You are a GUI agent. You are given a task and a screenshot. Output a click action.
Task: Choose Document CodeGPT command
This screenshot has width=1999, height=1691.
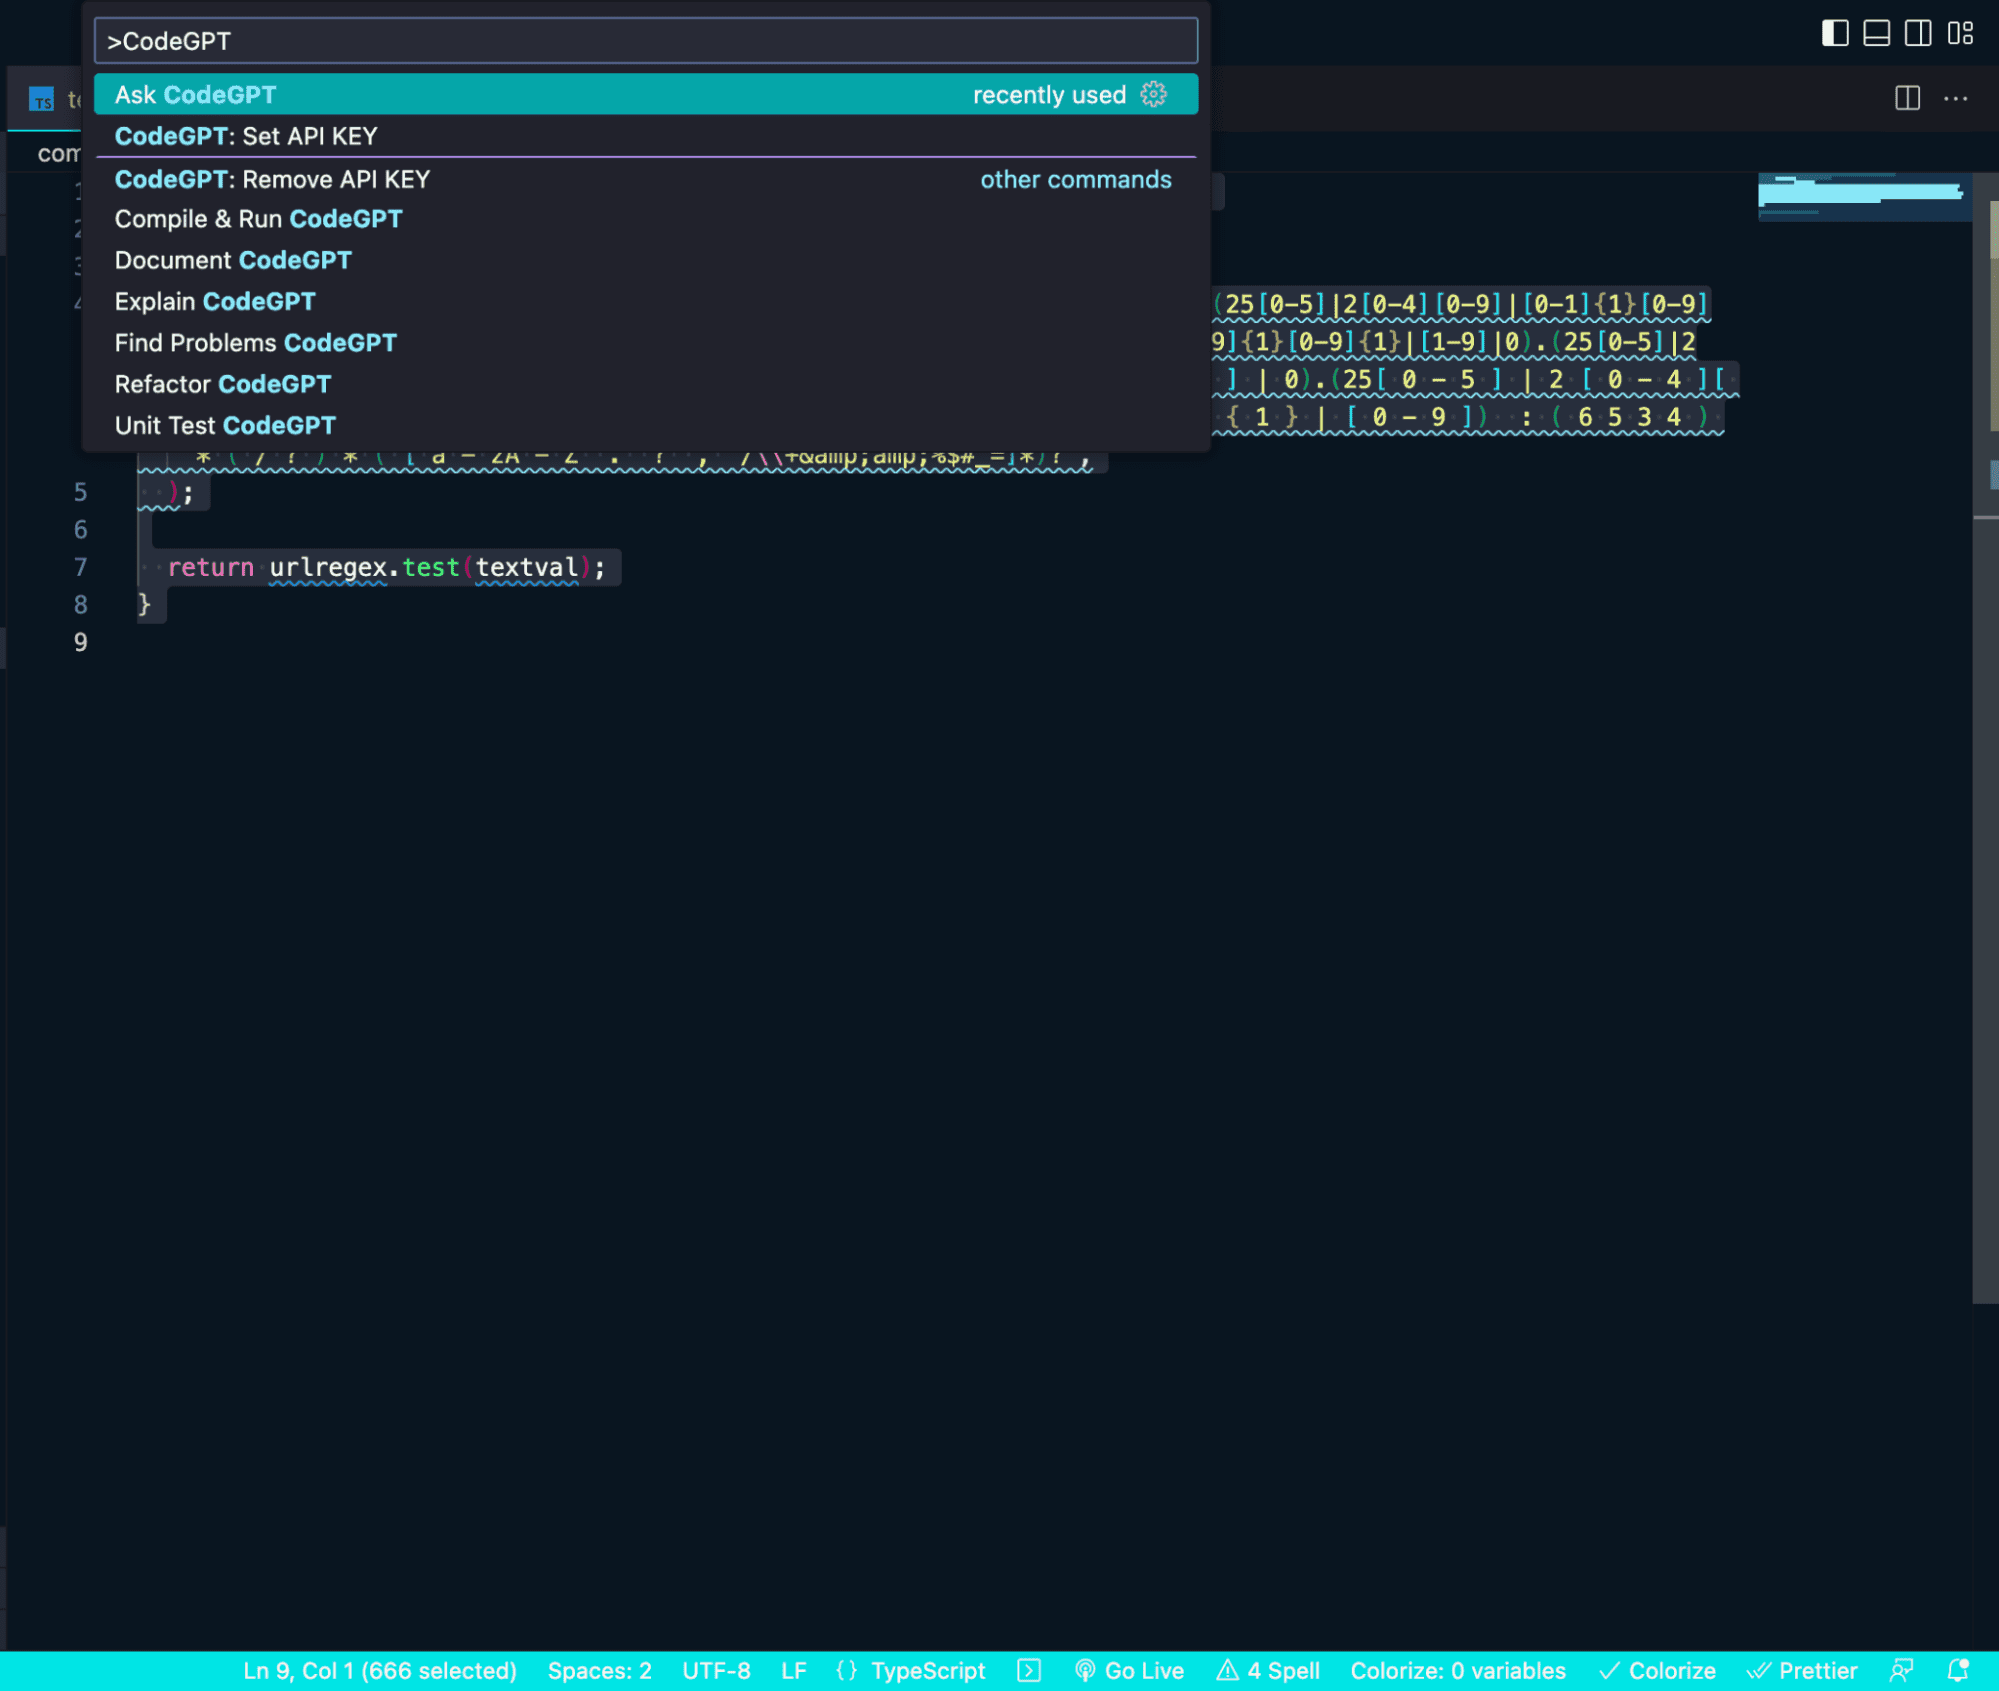pos(645,260)
